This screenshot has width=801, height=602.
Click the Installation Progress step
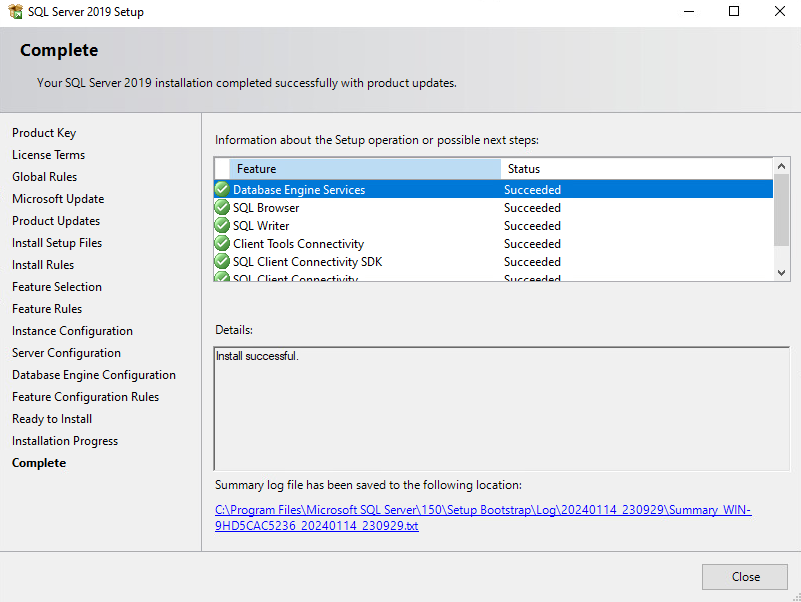[x=65, y=441]
